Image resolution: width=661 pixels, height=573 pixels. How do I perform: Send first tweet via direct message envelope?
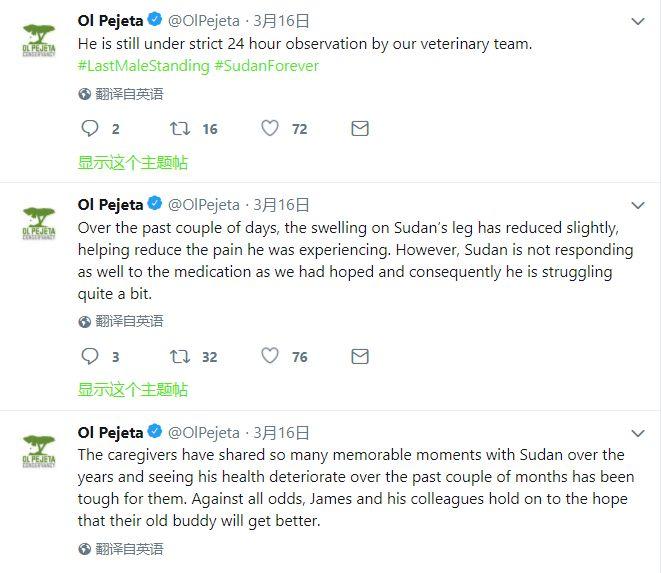360,128
